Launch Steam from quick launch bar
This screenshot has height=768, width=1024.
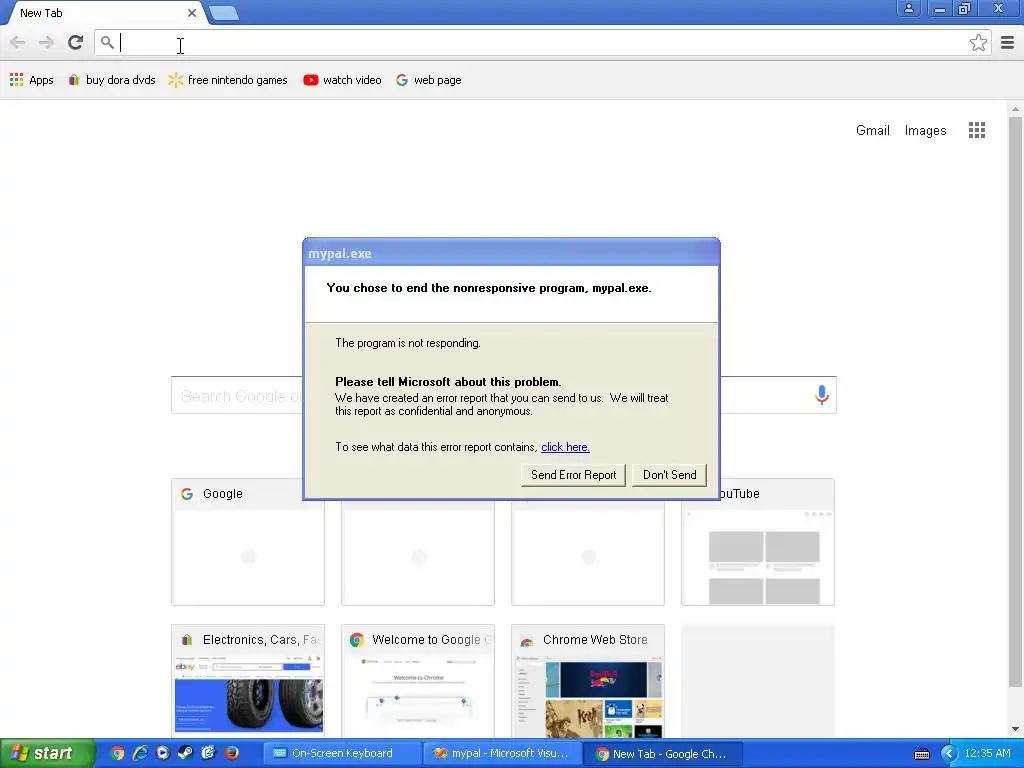tap(185, 753)
